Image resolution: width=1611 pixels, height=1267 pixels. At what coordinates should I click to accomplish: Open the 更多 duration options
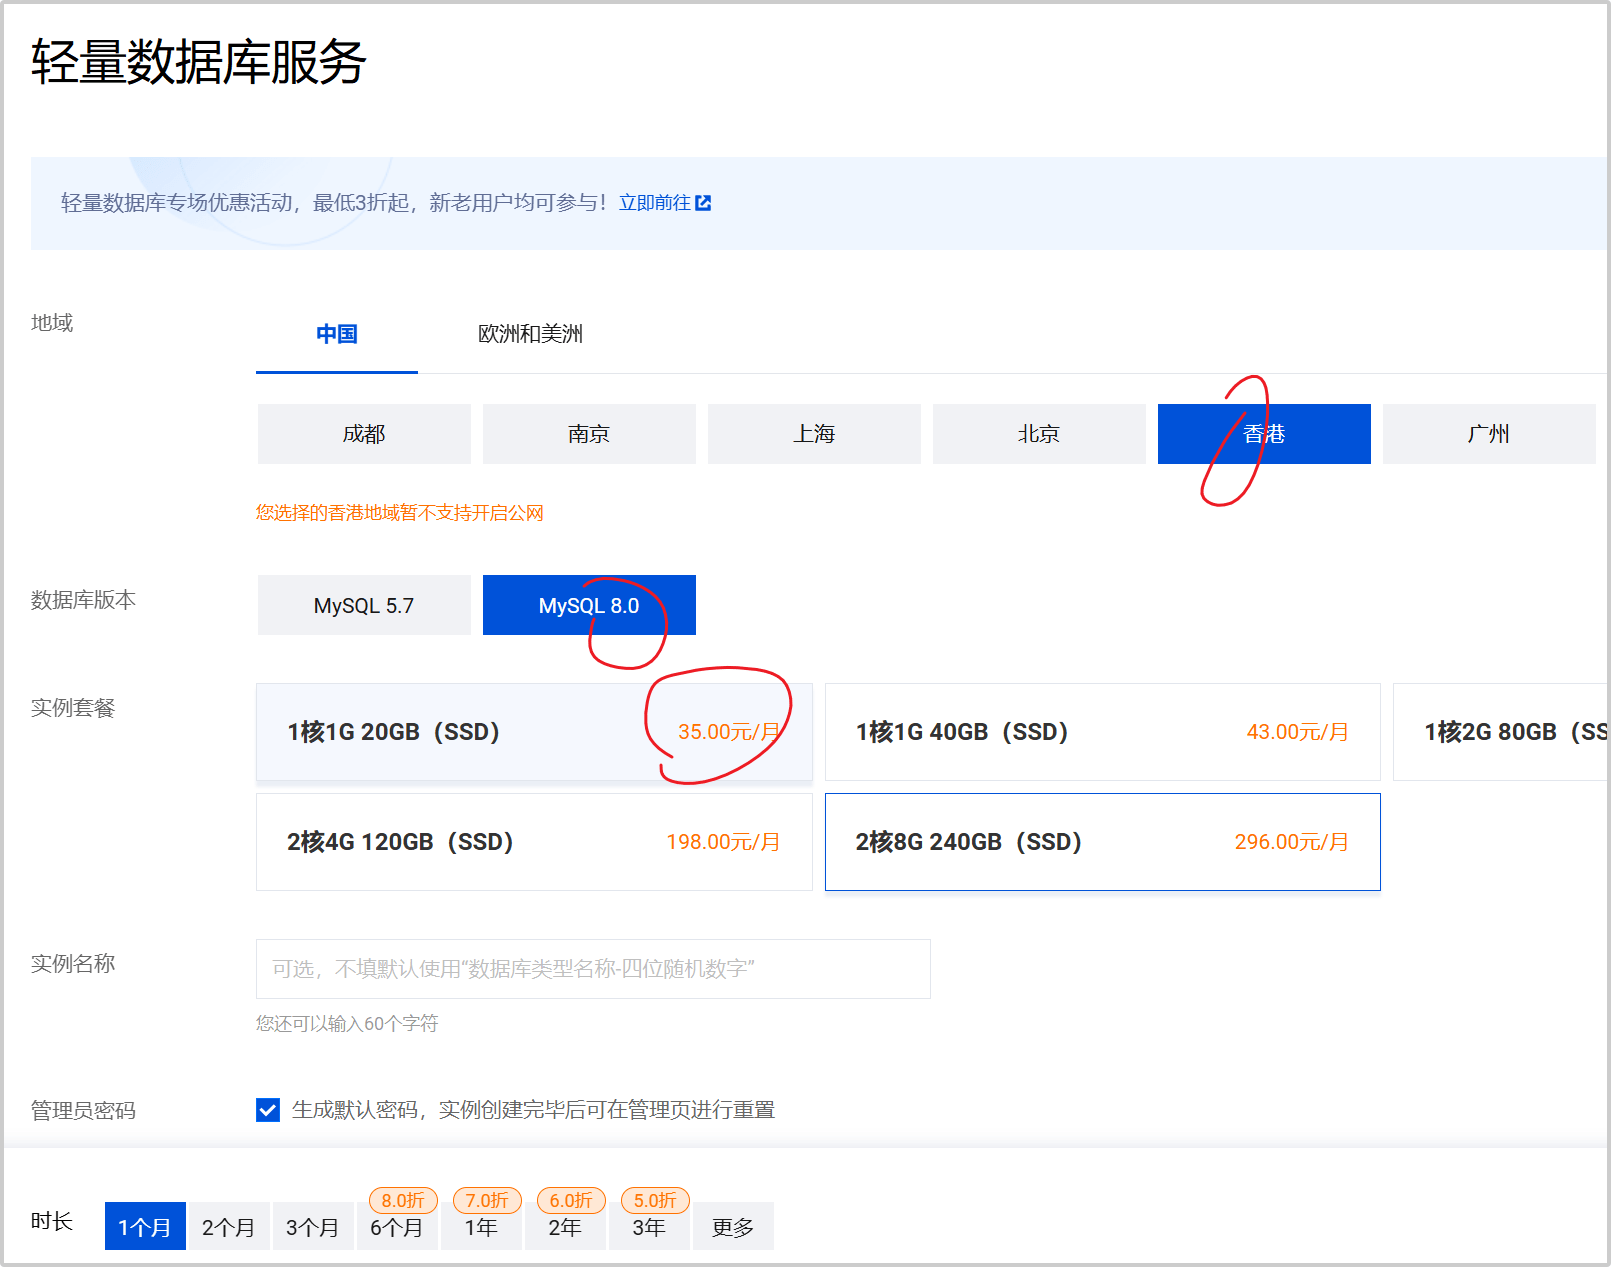coord(732,1226)
